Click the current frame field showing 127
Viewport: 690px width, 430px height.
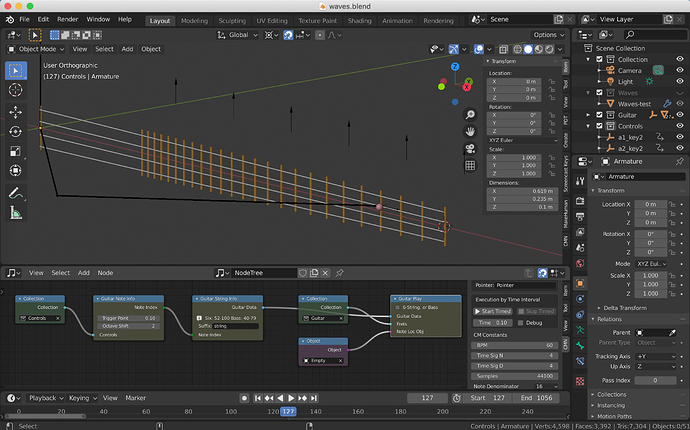click(427, 398)
